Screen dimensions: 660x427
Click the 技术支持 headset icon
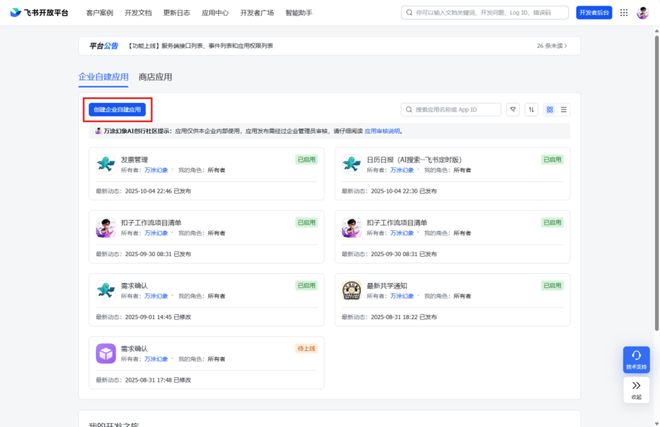(x=636, y=356)
